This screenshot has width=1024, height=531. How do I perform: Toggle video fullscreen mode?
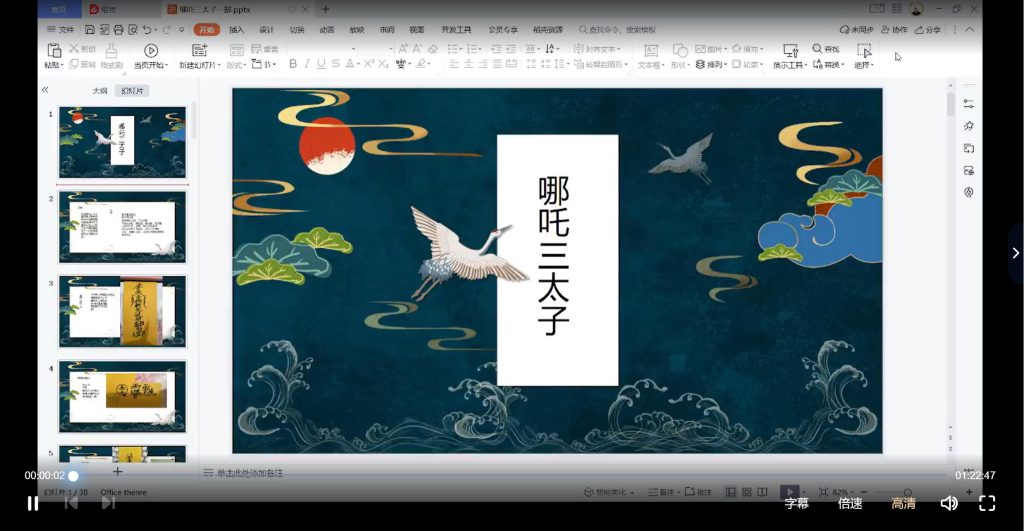click(x=987, y=503)
